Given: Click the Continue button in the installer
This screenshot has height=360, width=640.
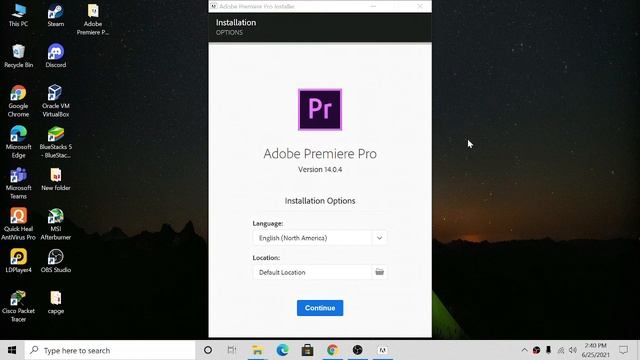Looking at the screenshot, I should (320, 308).
